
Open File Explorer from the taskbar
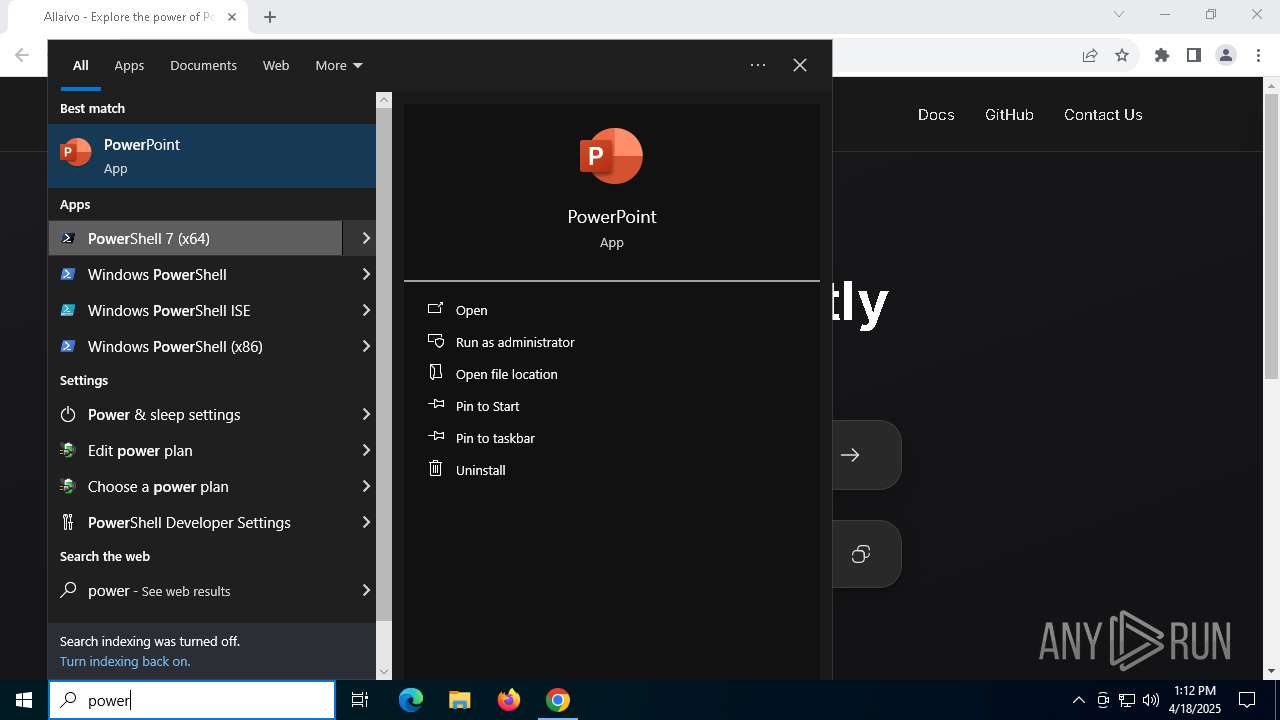coord(459,700)
